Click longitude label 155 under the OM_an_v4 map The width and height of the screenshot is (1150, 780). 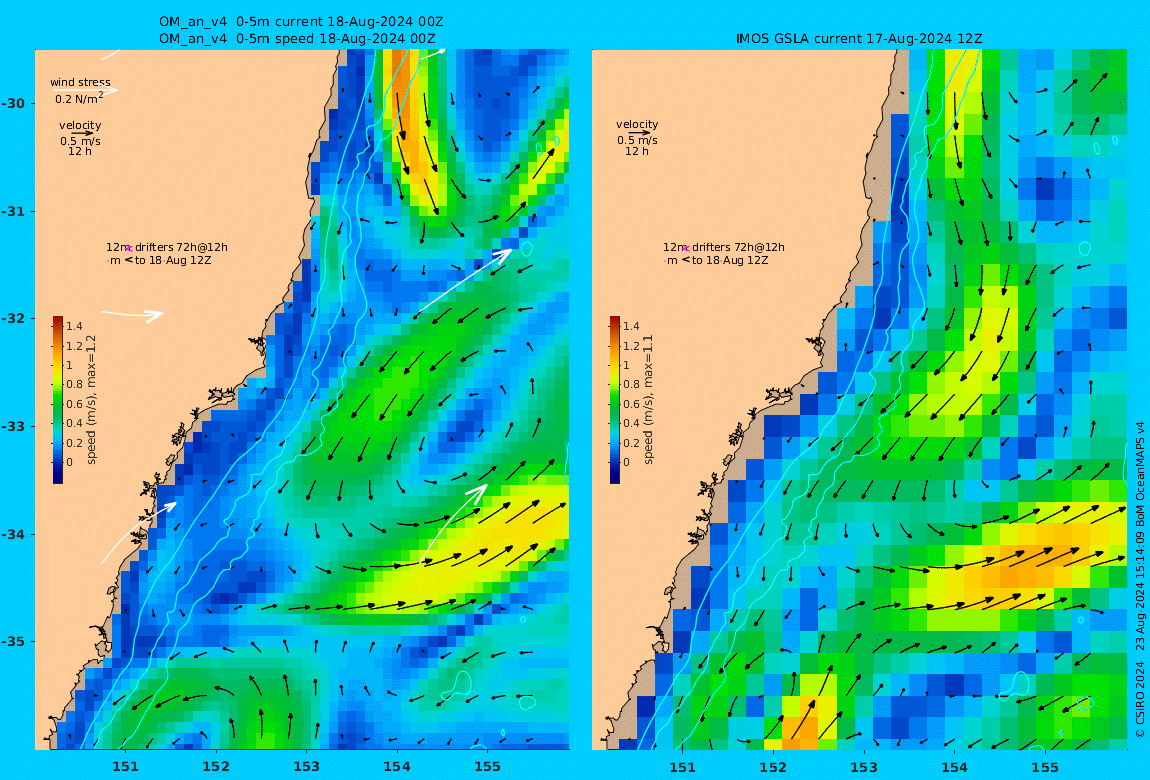(488, 767)
